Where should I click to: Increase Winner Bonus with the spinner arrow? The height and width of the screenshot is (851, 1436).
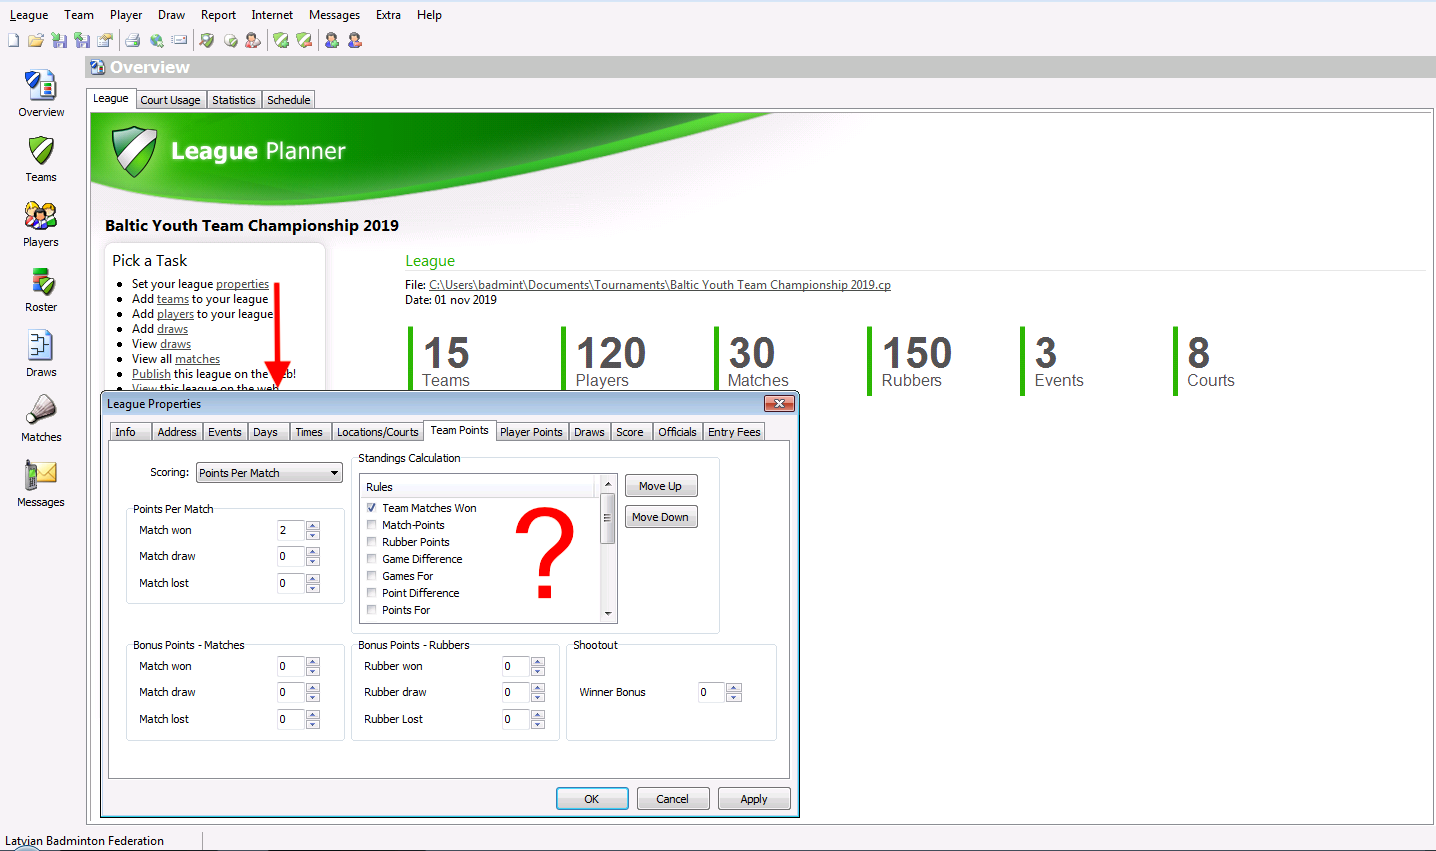734,687
